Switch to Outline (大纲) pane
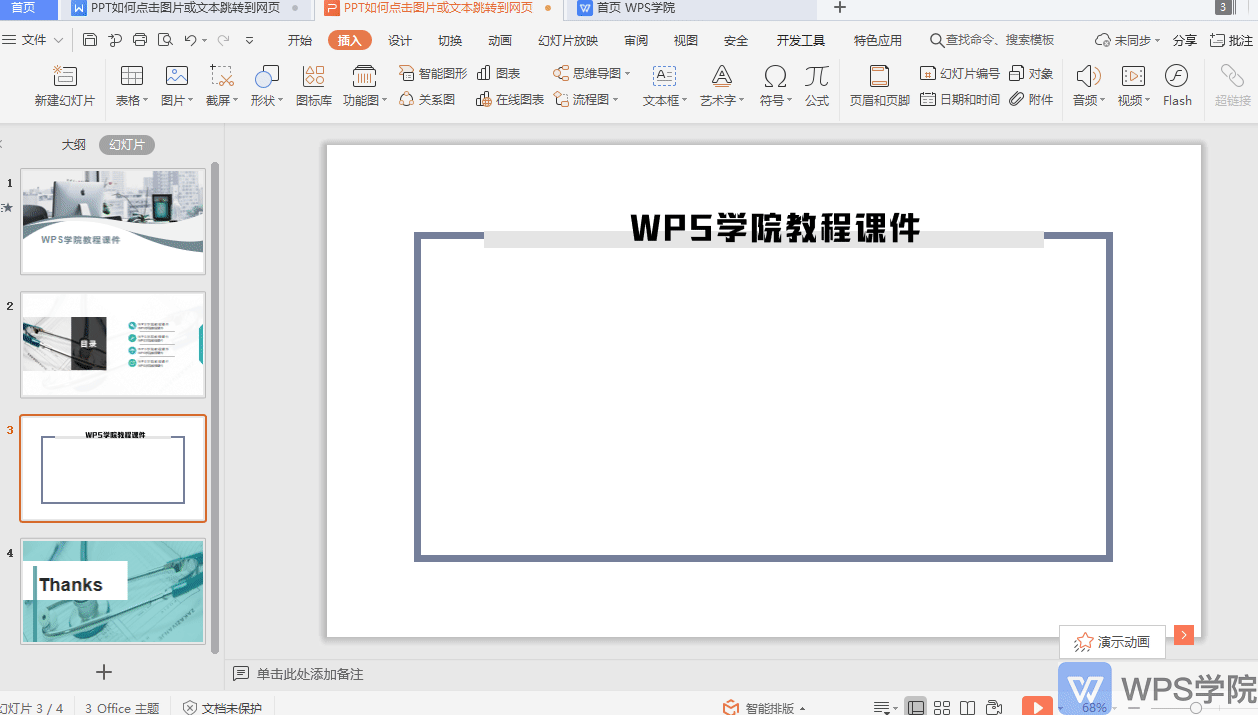The height and width of the screenshot is (715, 1258). point(73,145)
